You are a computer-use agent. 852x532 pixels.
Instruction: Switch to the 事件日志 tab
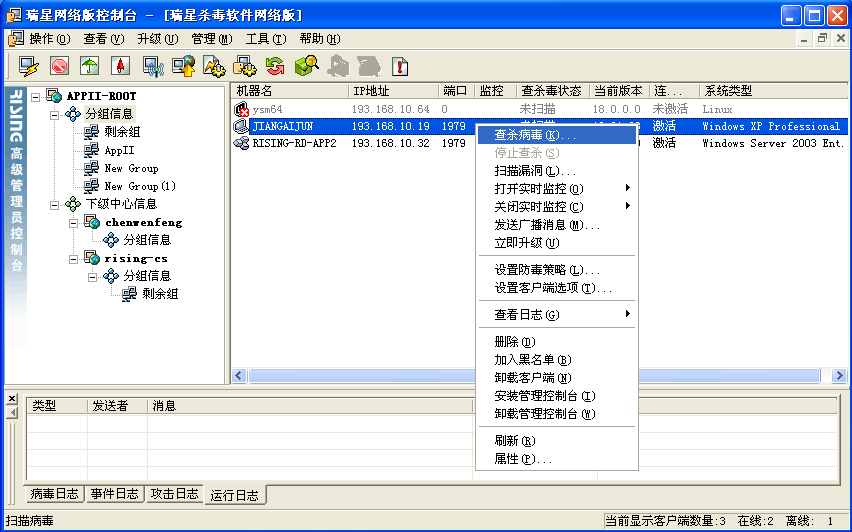(115, 493)
